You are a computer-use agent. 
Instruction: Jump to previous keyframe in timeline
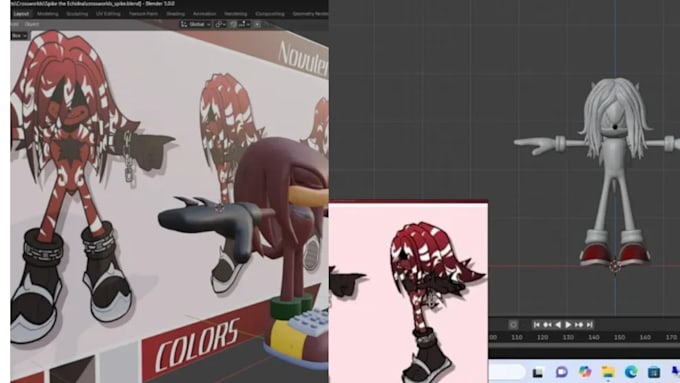(547, 324)
